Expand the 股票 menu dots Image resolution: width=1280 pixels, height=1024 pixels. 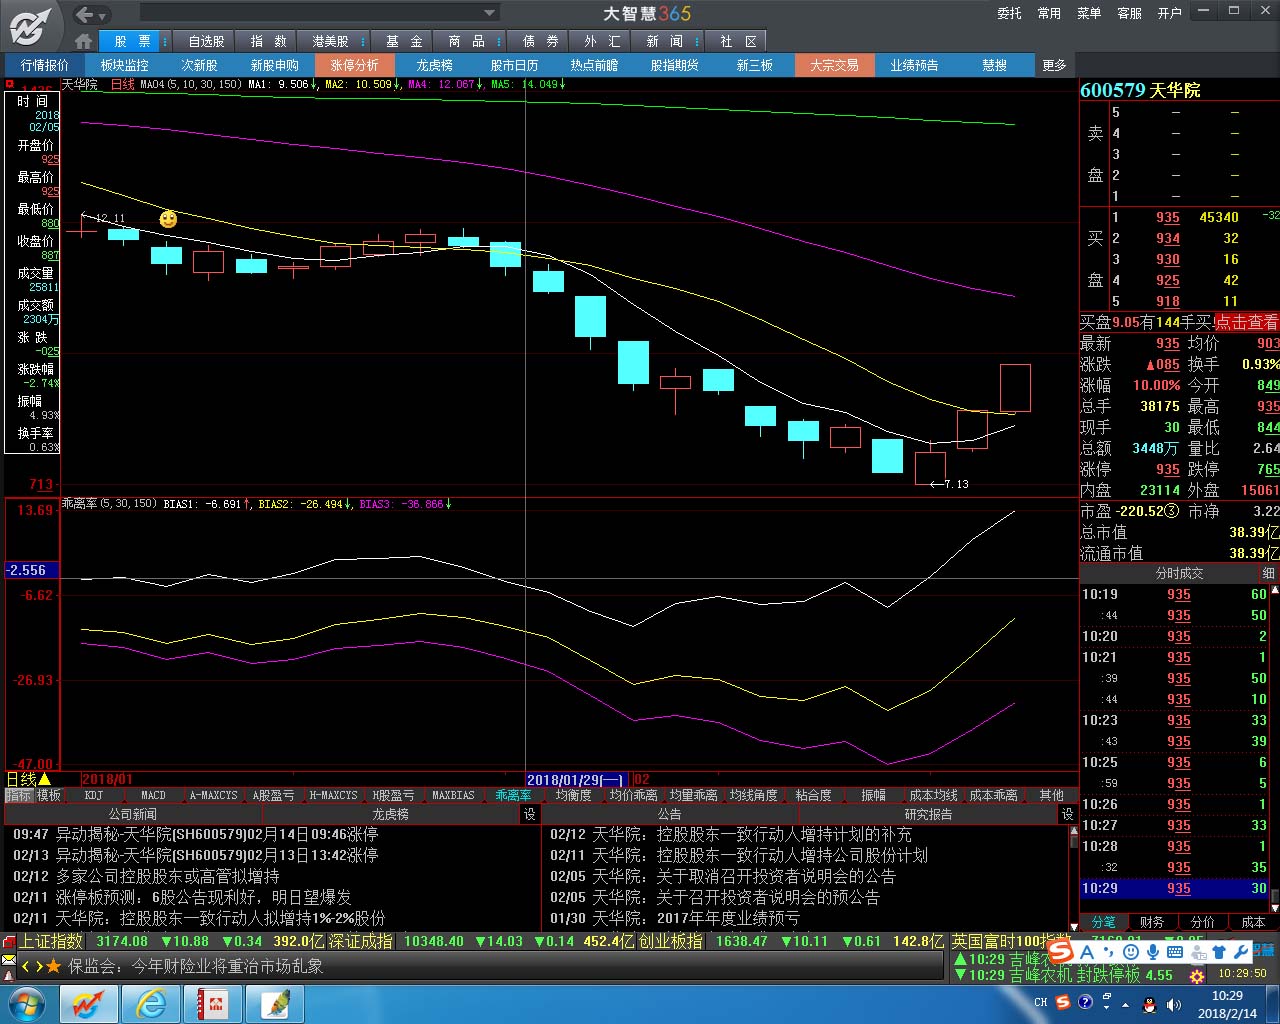coord(165,41)
